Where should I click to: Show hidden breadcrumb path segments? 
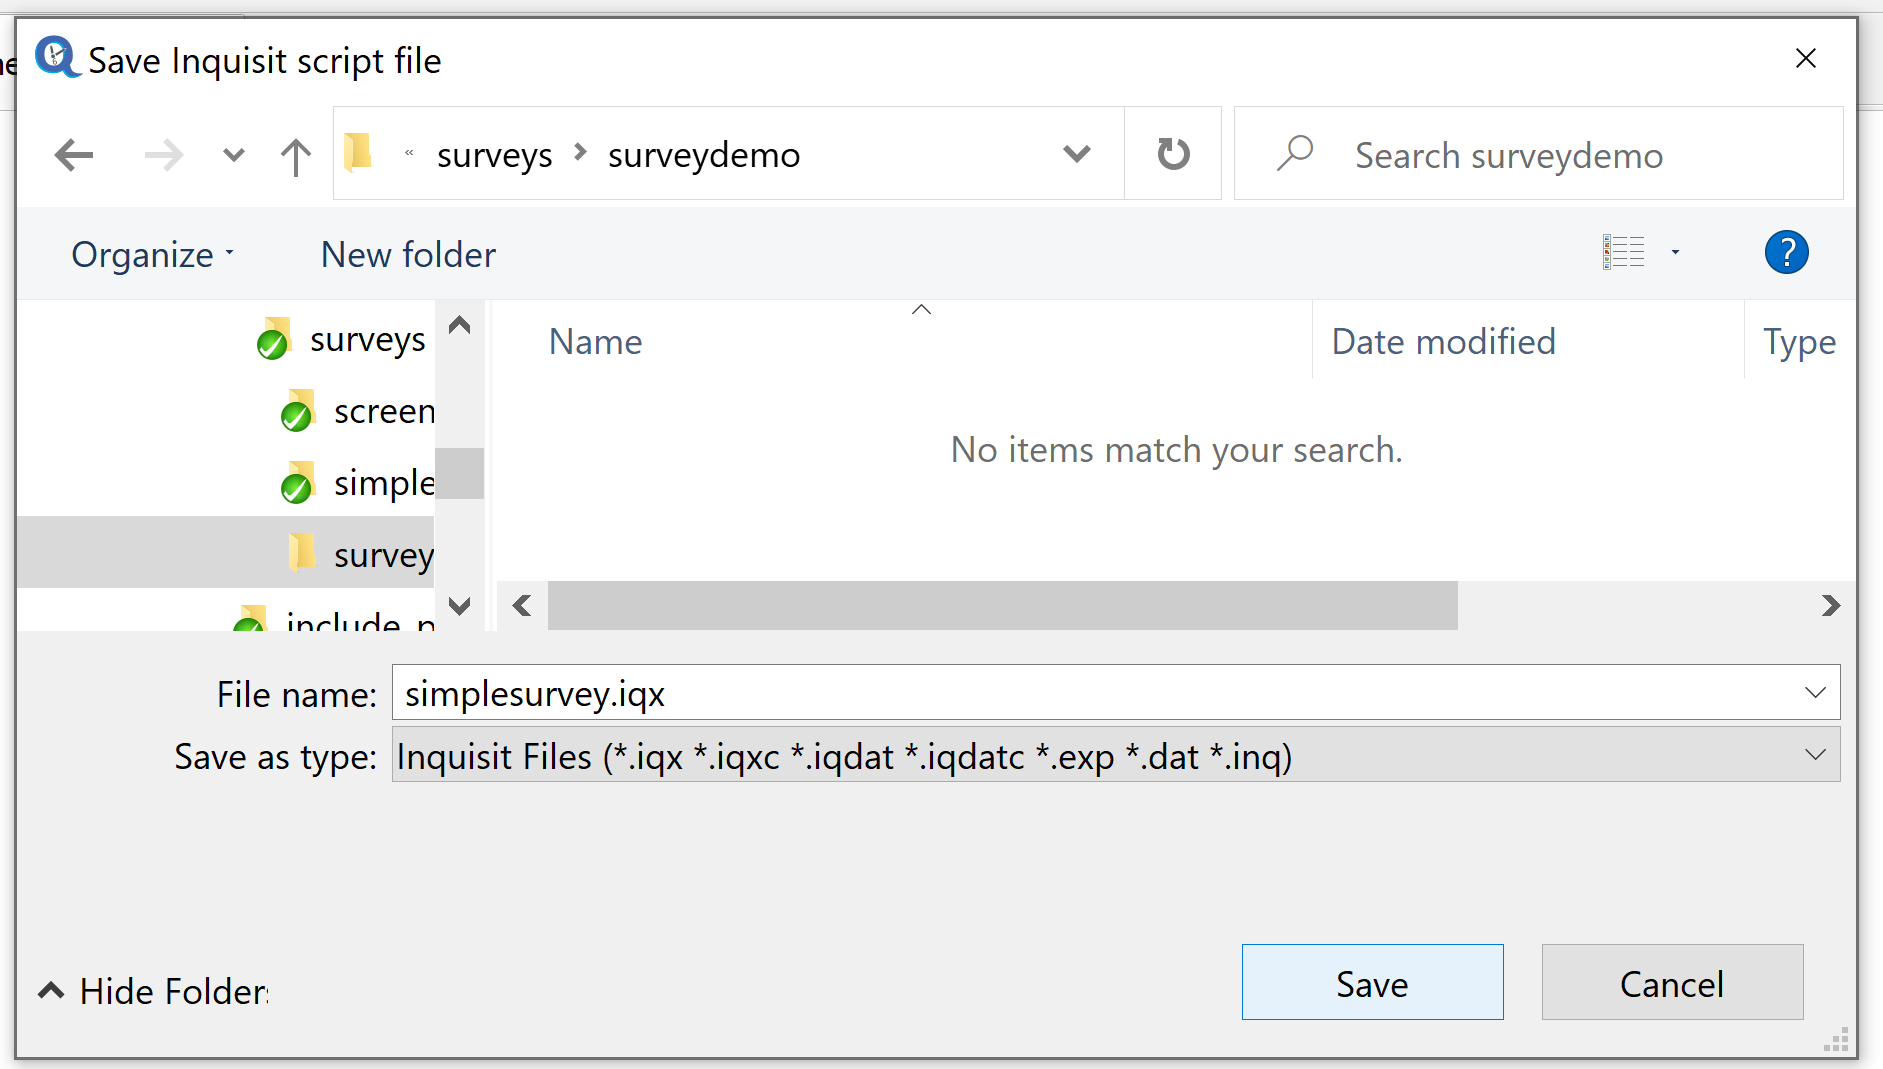pyautogui.click(x=409, y=153)
